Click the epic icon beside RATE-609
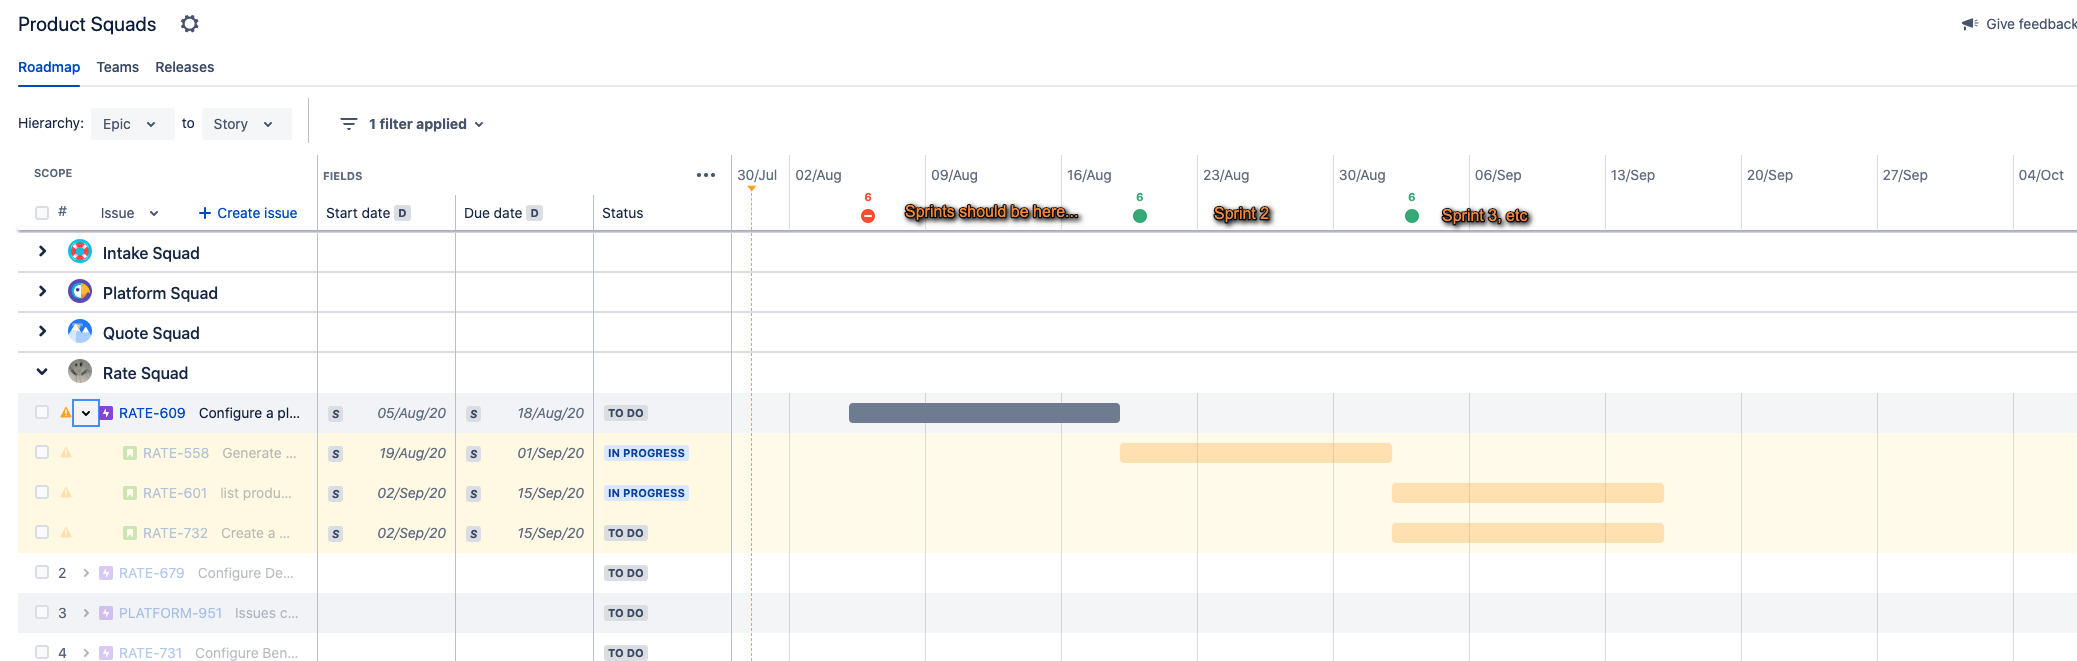The width and height of the screenshot is (2077, 661). click(x=106, y=413)
